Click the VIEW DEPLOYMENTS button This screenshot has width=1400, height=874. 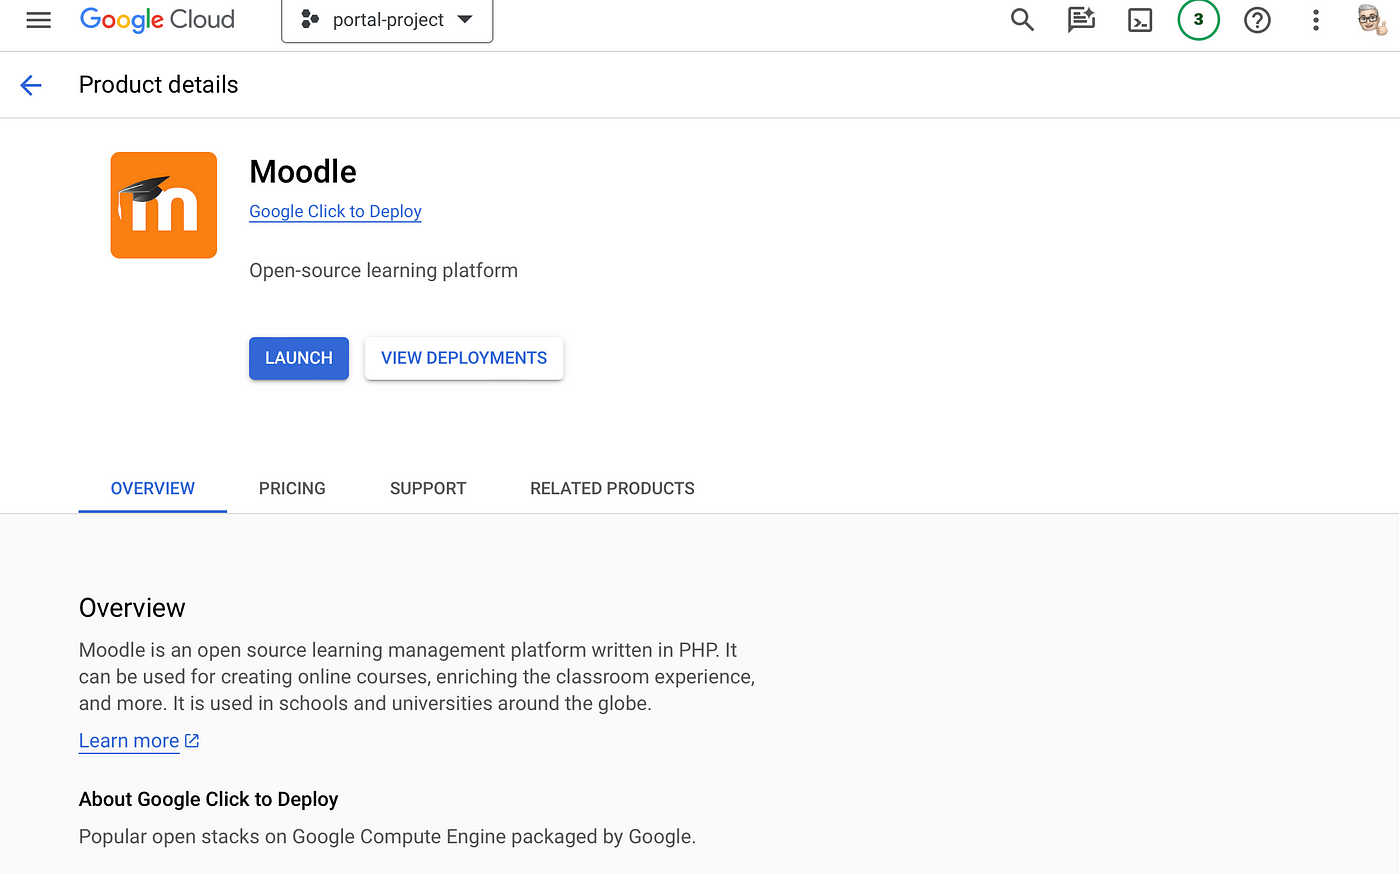click(x=464, y=358)
